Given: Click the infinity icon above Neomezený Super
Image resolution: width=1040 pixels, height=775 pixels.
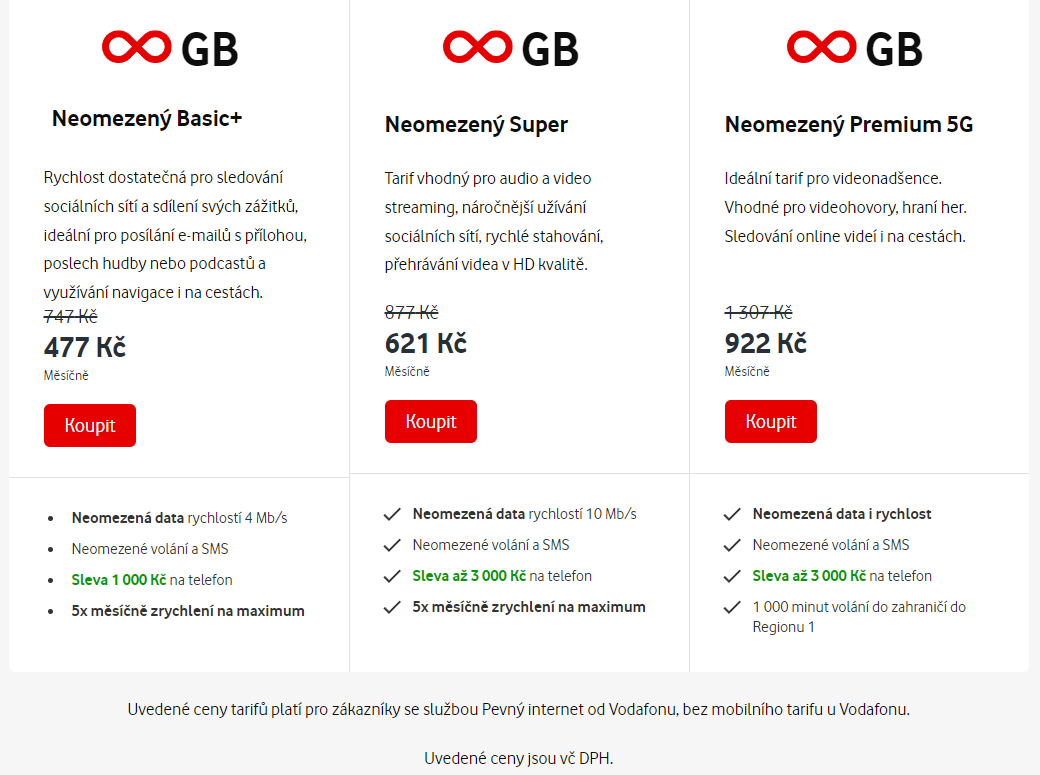Looking at the screenshot, I should pyautogui.click(x=478, y=47).
